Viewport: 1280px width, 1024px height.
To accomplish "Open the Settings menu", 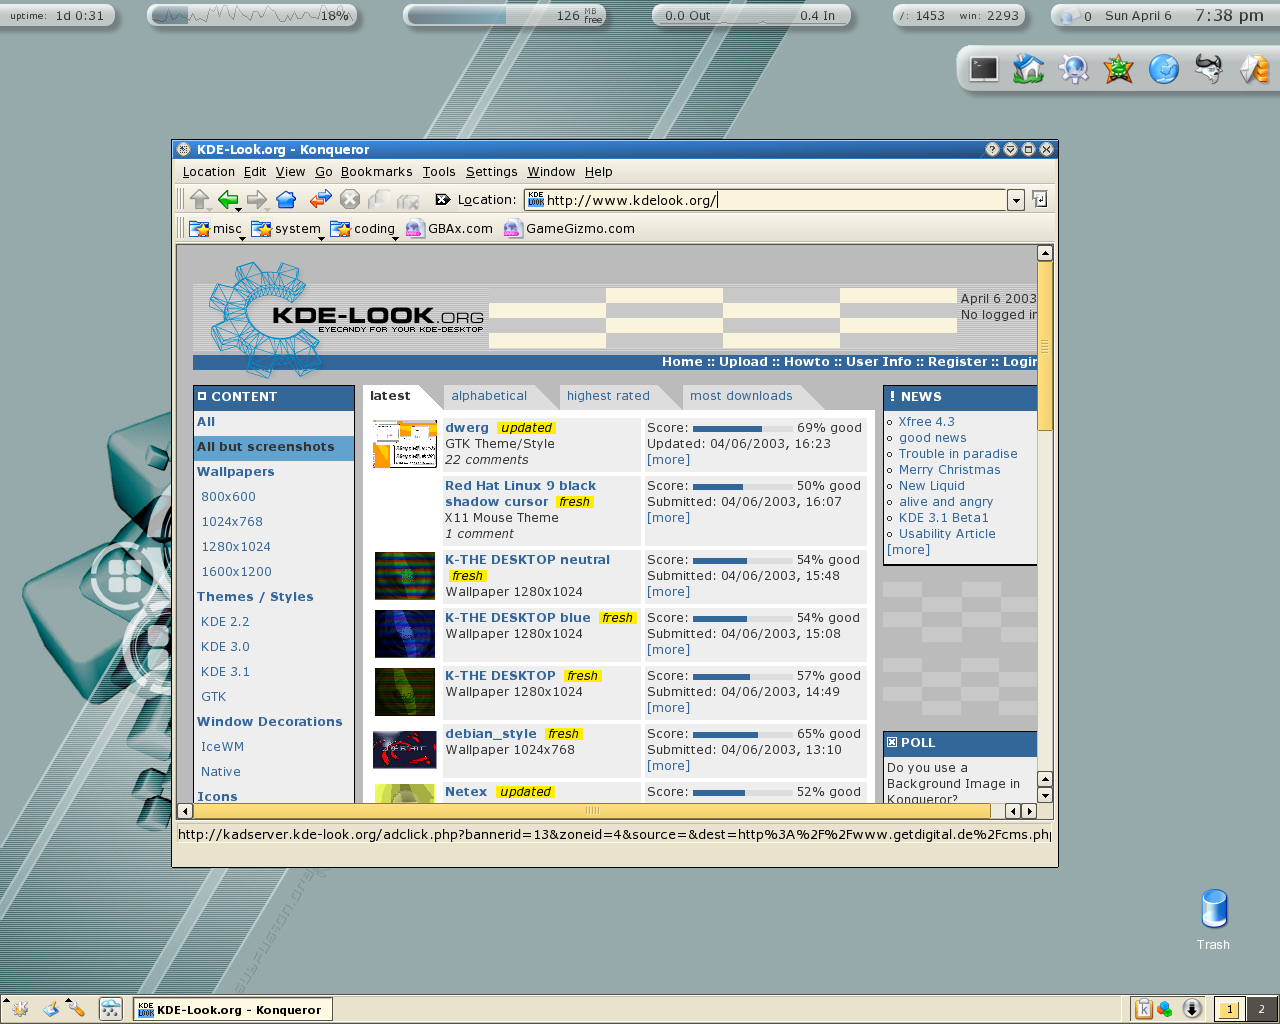I will tap(491, 172).
